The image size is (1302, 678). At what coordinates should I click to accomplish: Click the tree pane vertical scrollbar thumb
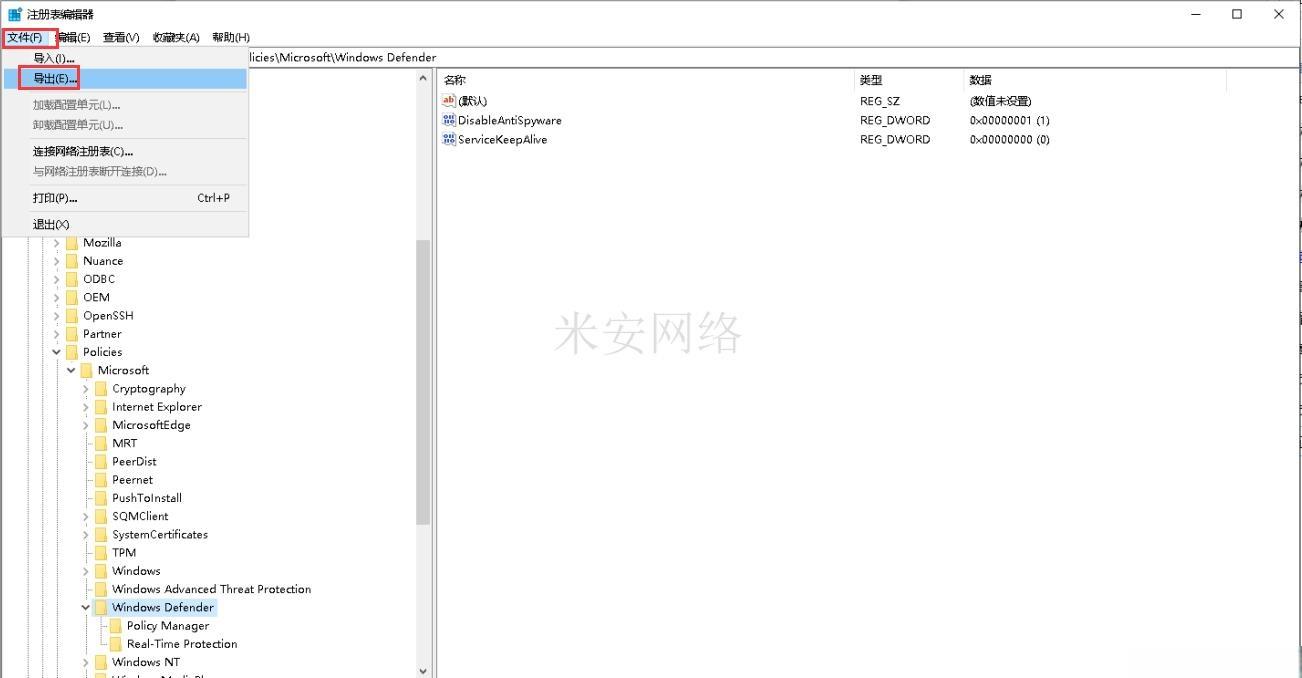[x=423, y=380]
